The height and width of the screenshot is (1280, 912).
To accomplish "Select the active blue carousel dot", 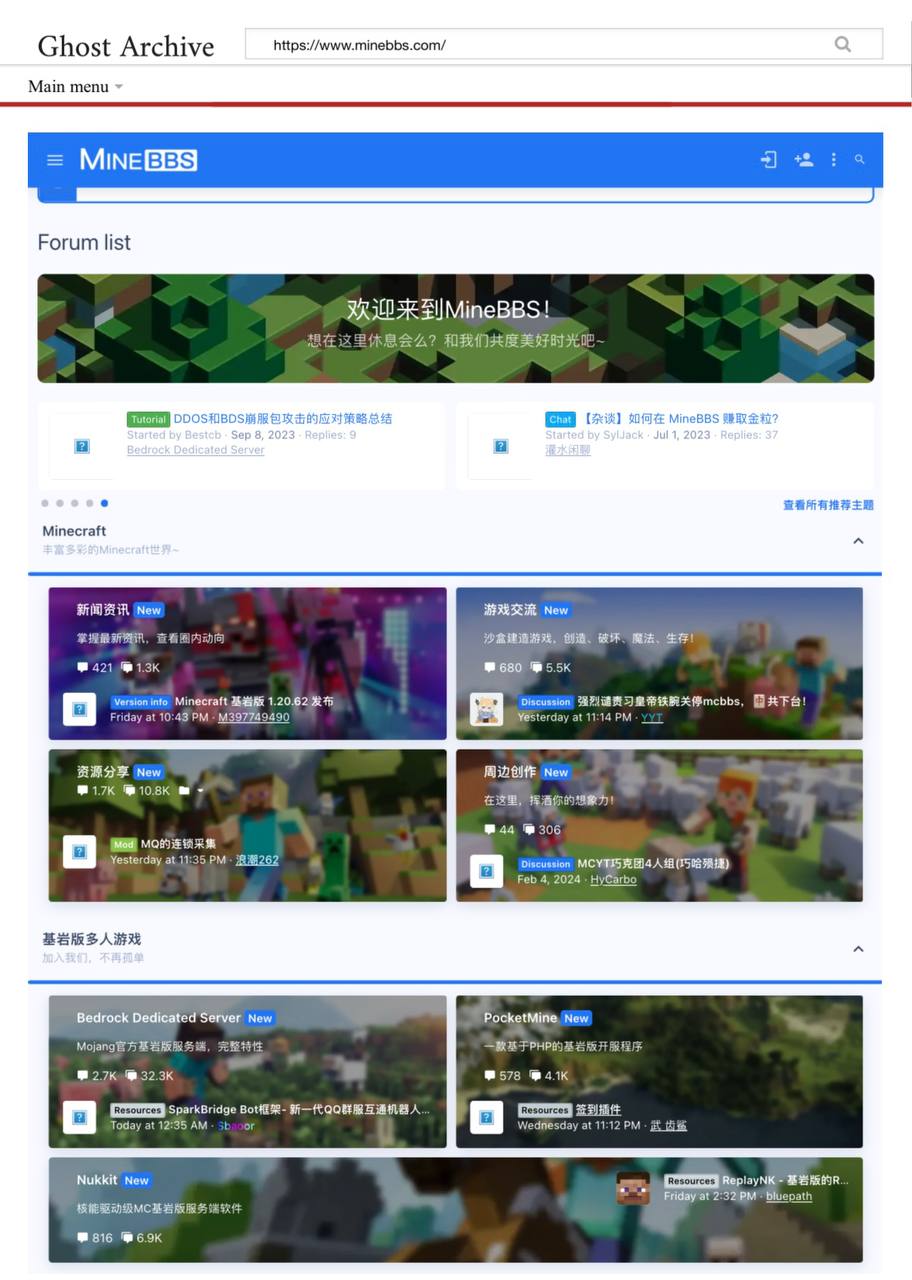I will pos(104,503).
